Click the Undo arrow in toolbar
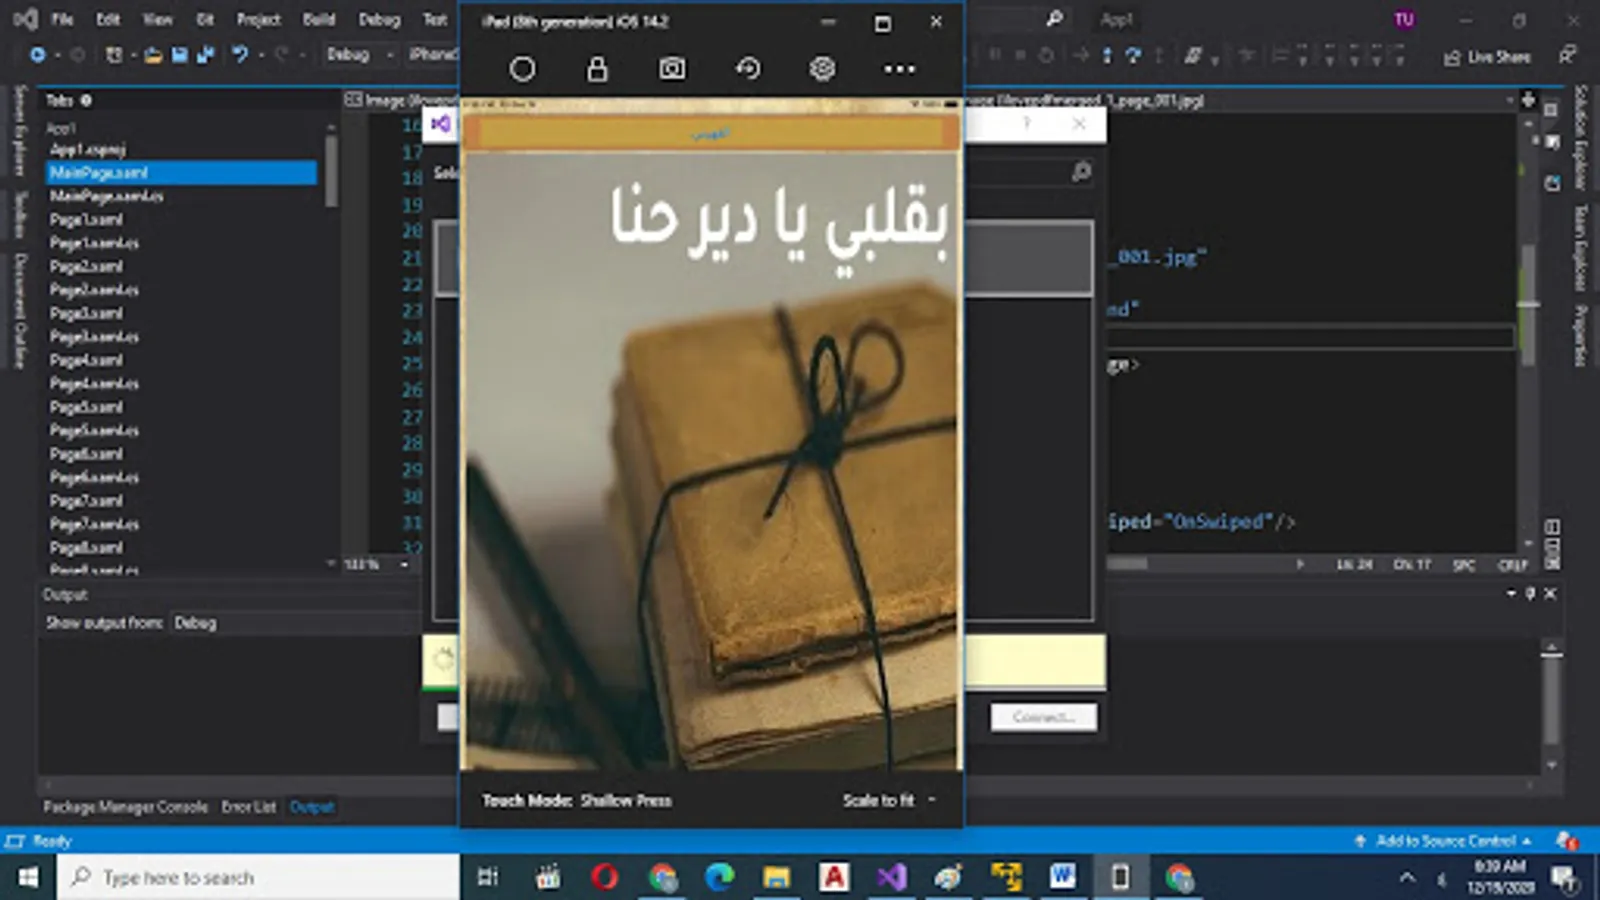This screenshot has height=900, width=1600. (x=240, y=55)
